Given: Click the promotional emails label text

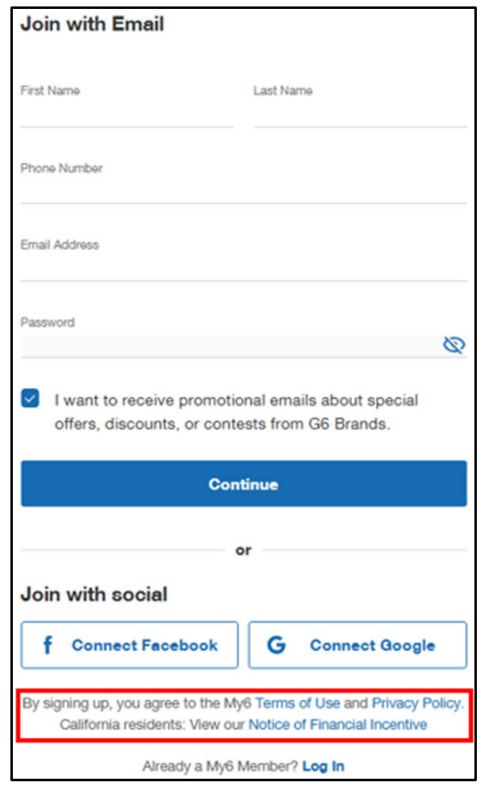Looking at the screenshot, I should (x=236, y=412).
